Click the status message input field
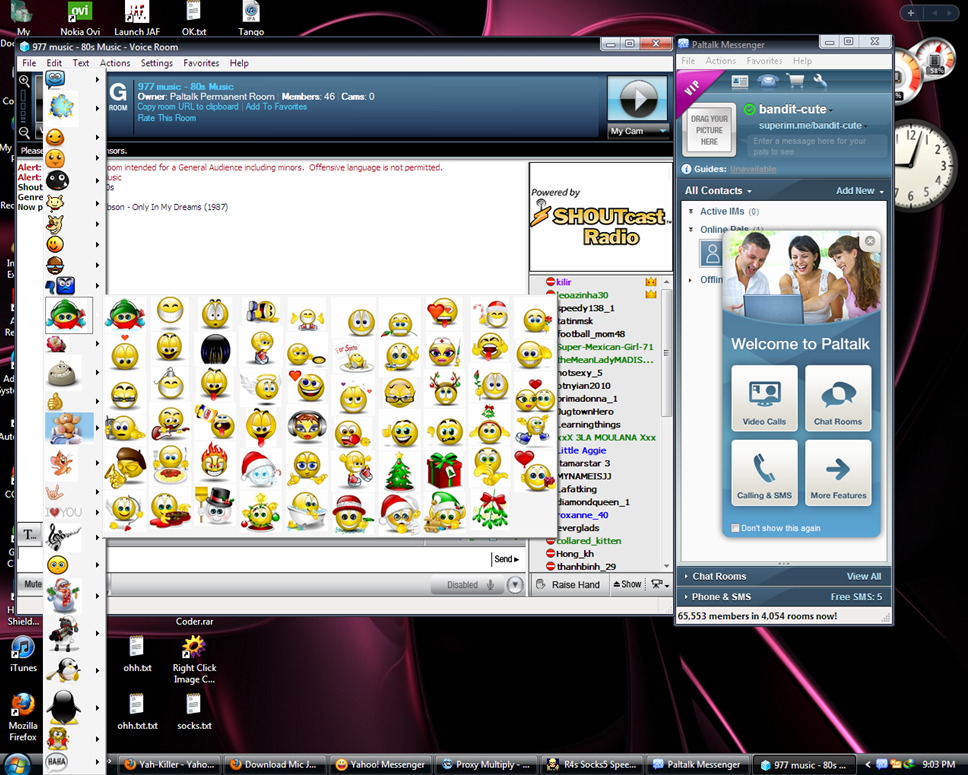Viewport: 968px width, 775px height. click(x=819, y=146)
